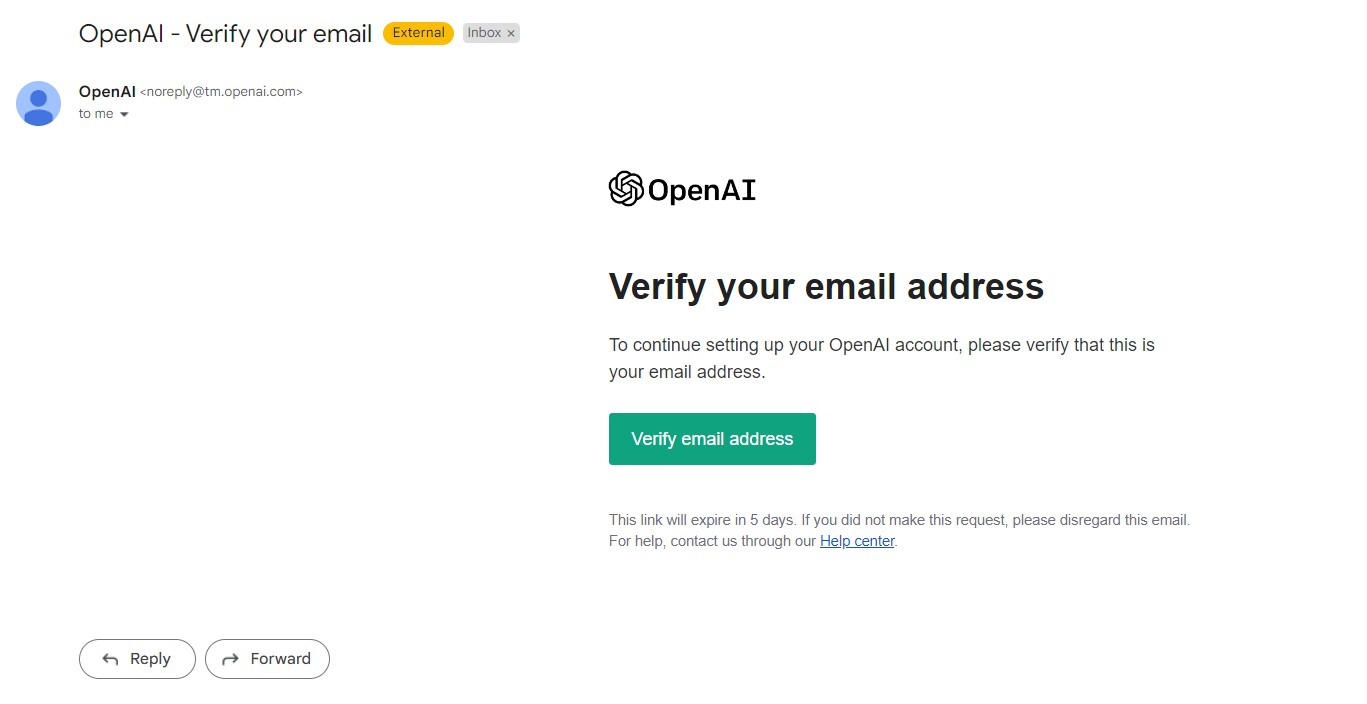Open the Help center link
Viewport: 1367px width, 704px height.
(x=857, y=541)
